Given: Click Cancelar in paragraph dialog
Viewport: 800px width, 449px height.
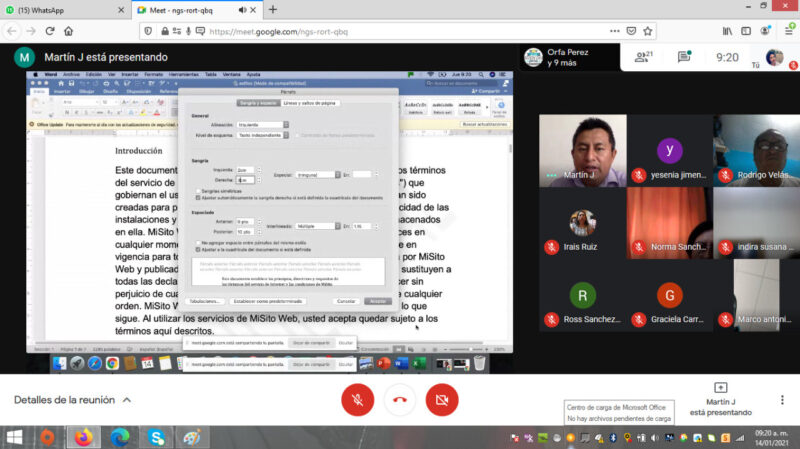Looking at the screenshot, I should coord(346,301).
